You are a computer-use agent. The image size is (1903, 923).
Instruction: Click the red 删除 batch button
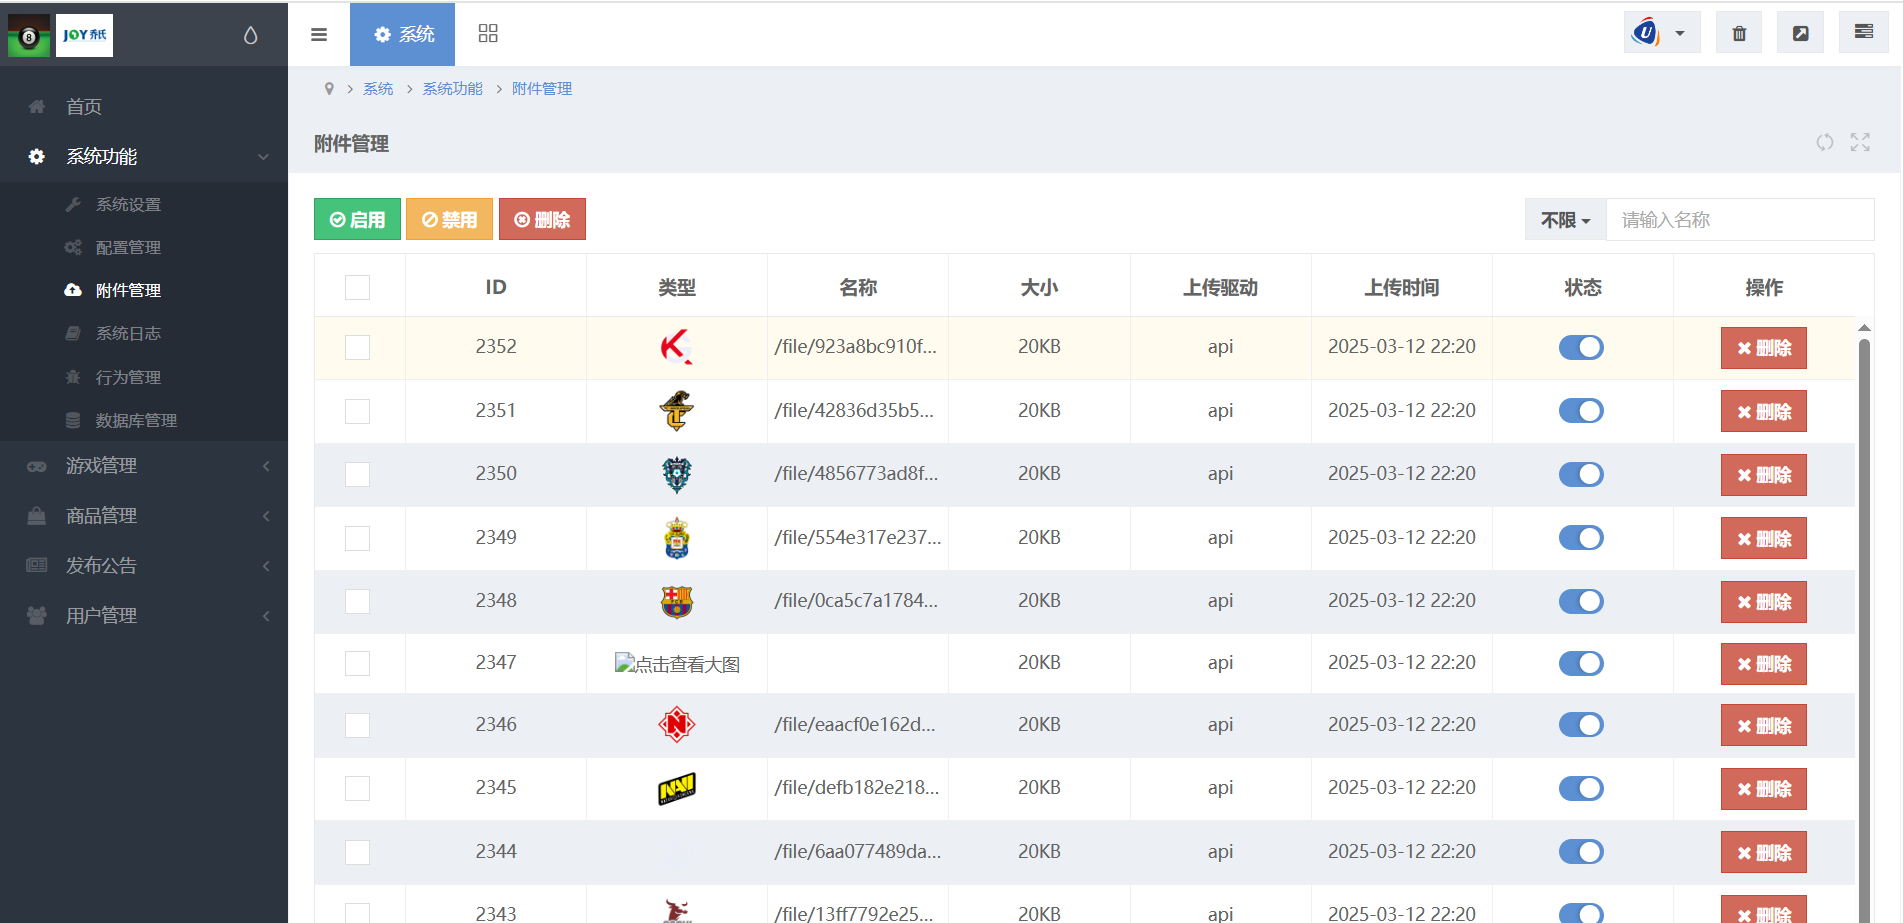[542, 219]
